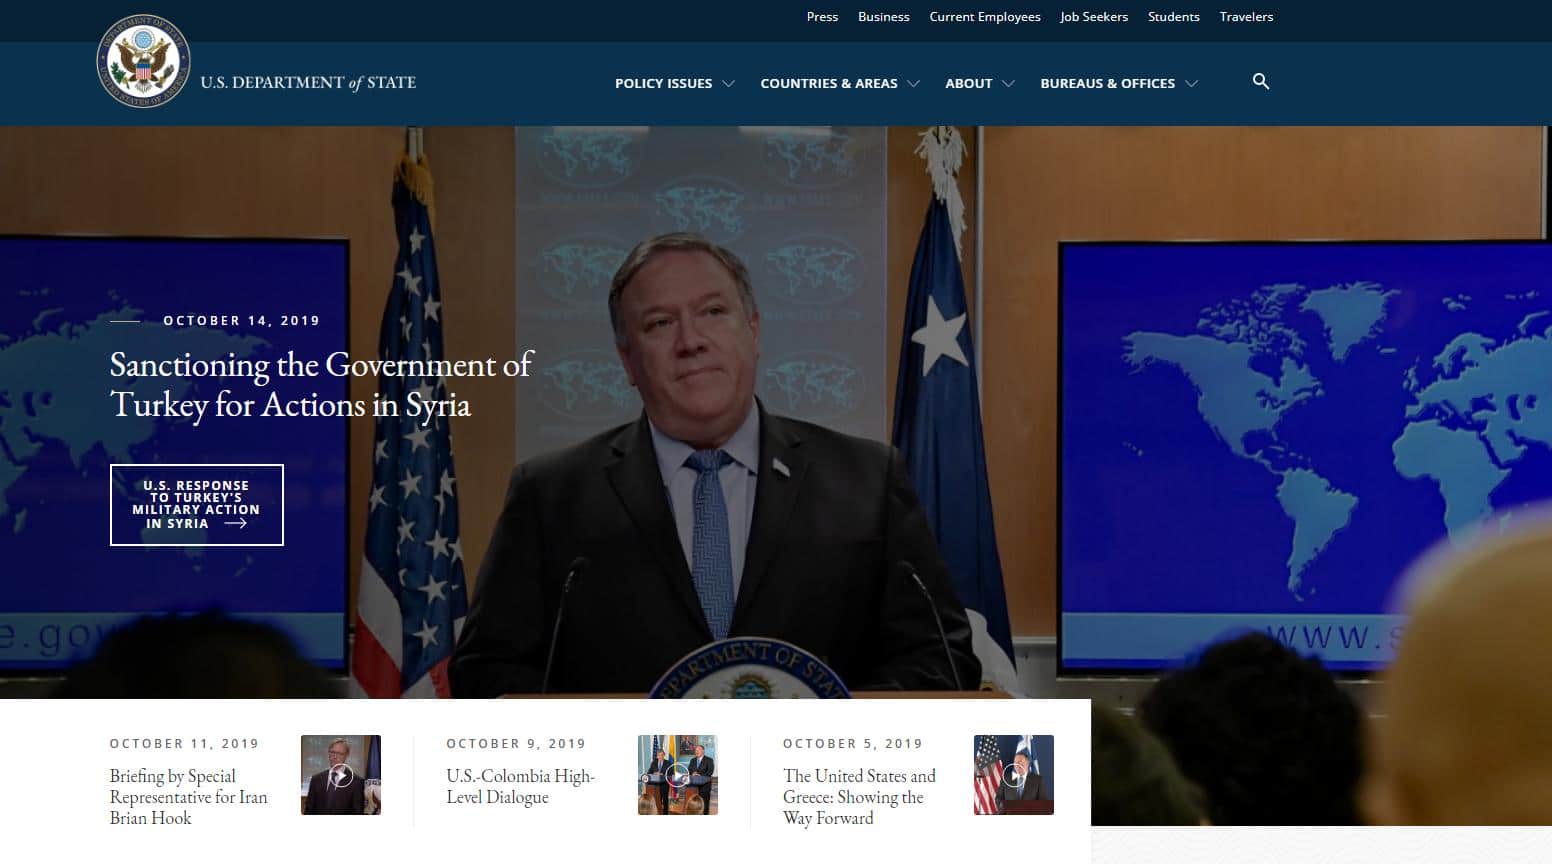Open the U.S.-Colombia High-Level Dialogue article
The image size is (1552, 864).
(x=521, y=787)
